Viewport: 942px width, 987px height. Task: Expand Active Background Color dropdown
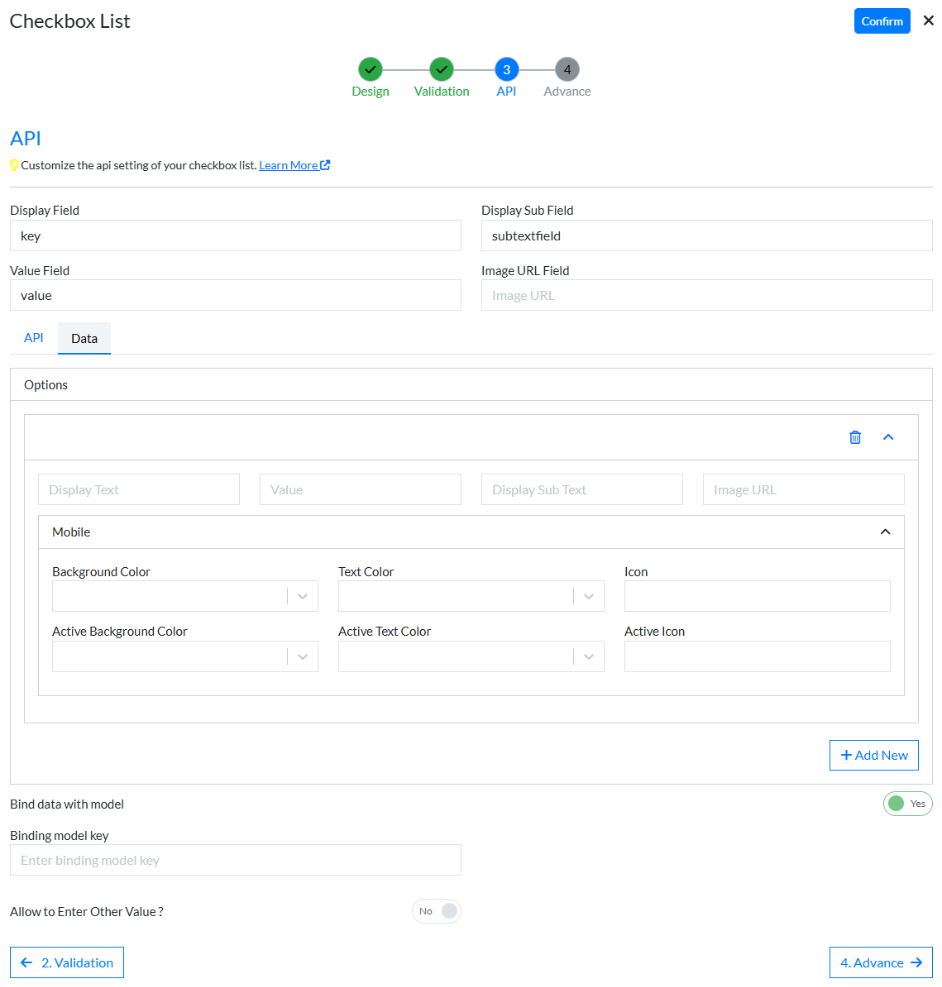[303, 656]
